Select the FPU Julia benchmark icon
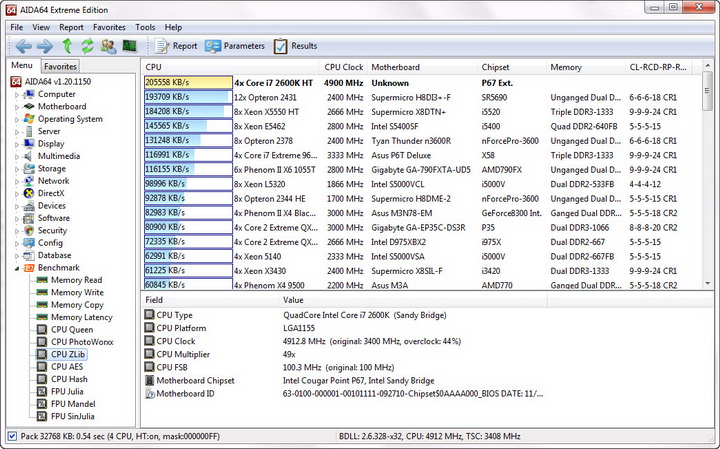 (42, 392)
